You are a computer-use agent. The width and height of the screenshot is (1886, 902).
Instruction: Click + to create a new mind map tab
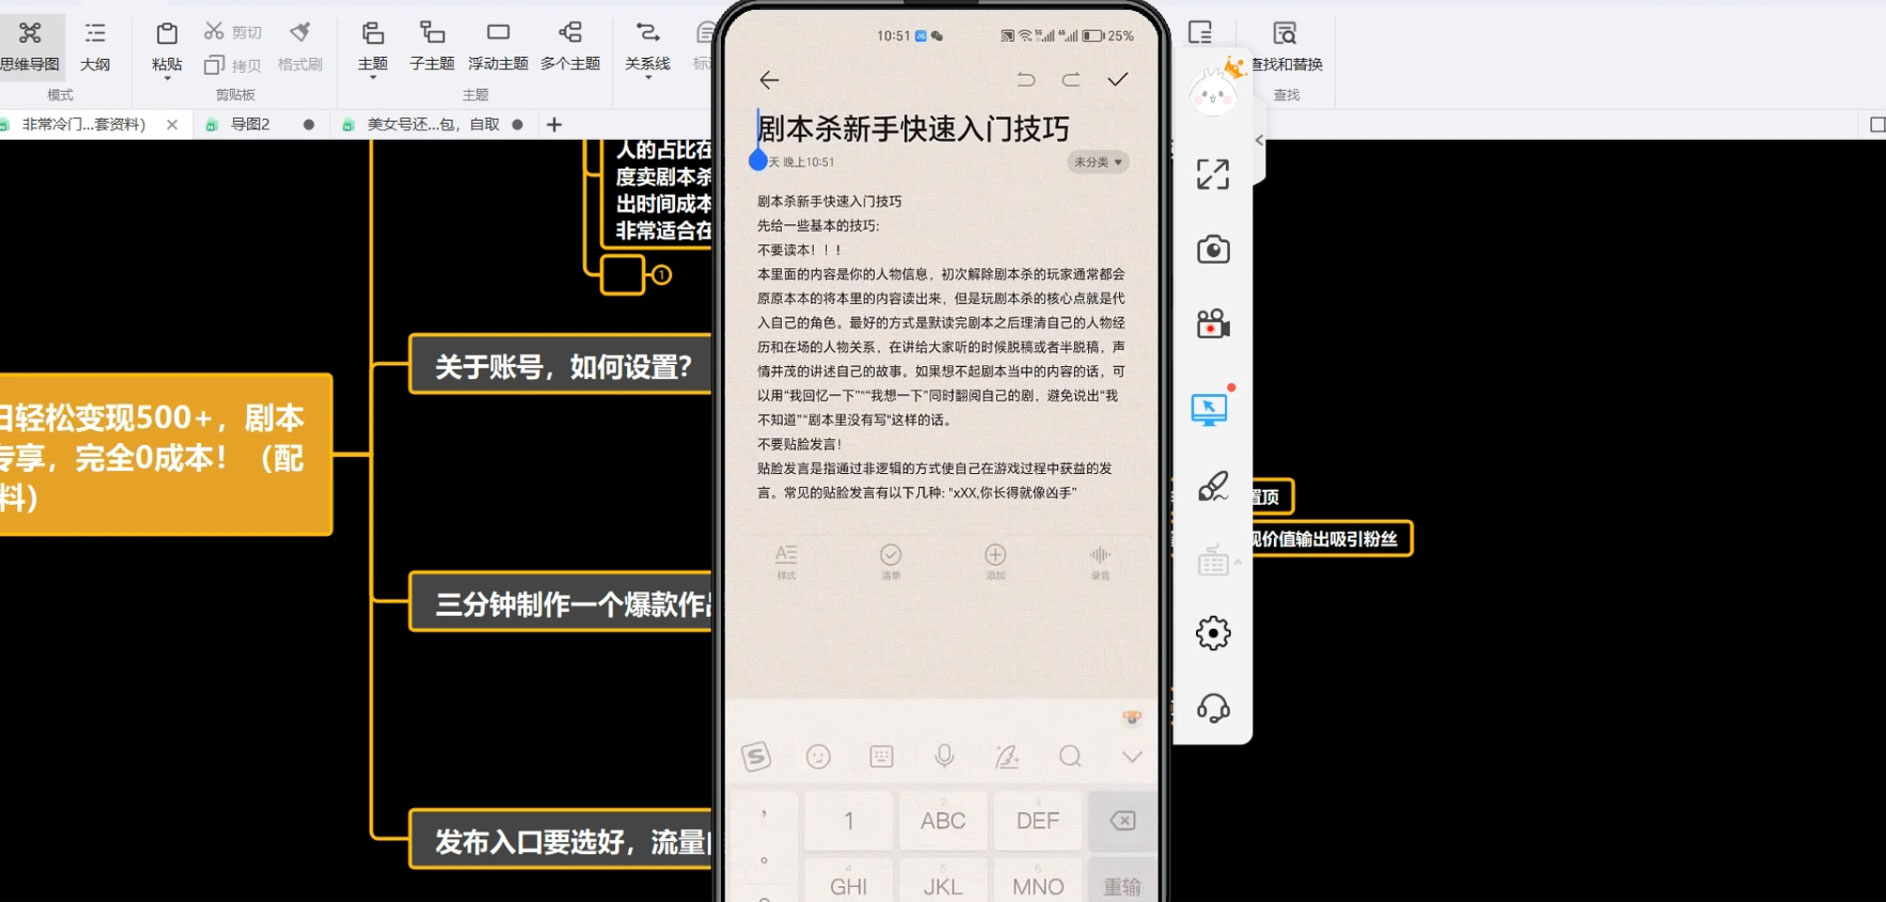coord(555,124)
